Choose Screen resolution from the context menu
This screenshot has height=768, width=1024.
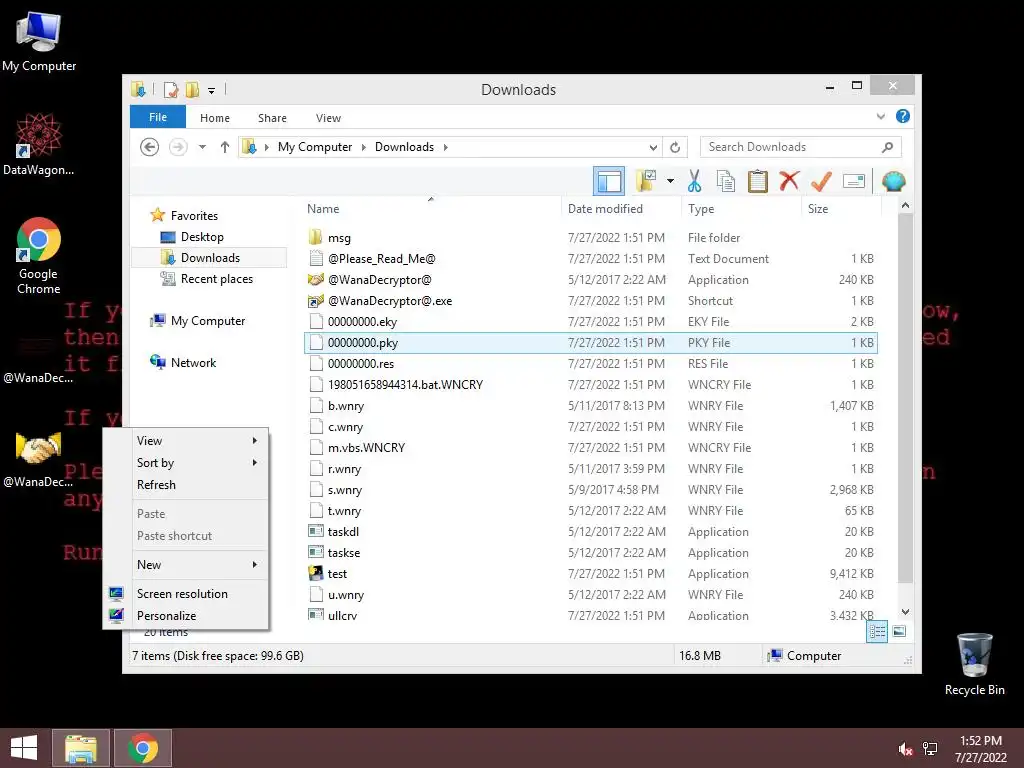185,594
